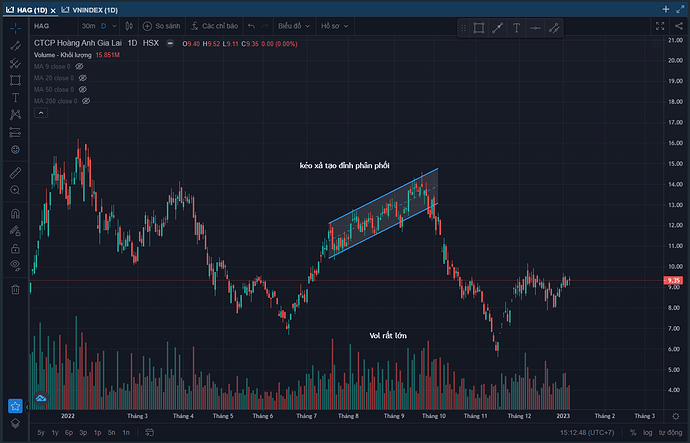690x443 pixels.
Task: Click So sánh compare button
Action: tap(161, 26)
